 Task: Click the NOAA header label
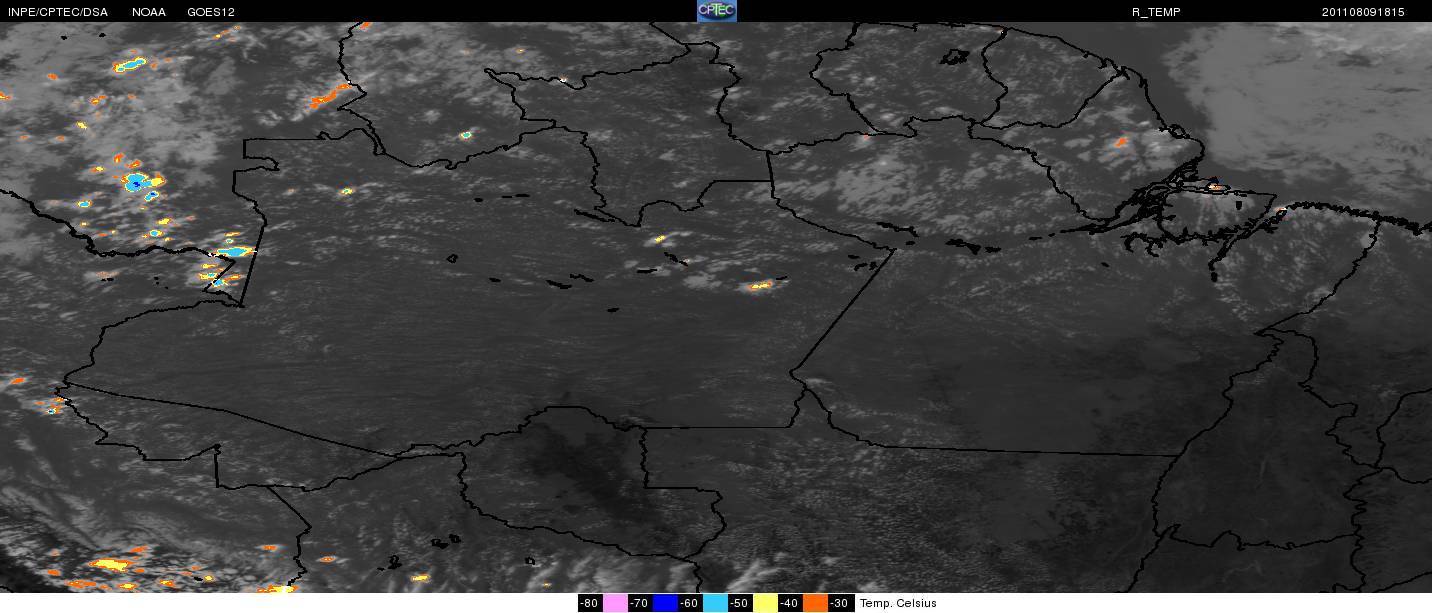click(x=149, y=12)
